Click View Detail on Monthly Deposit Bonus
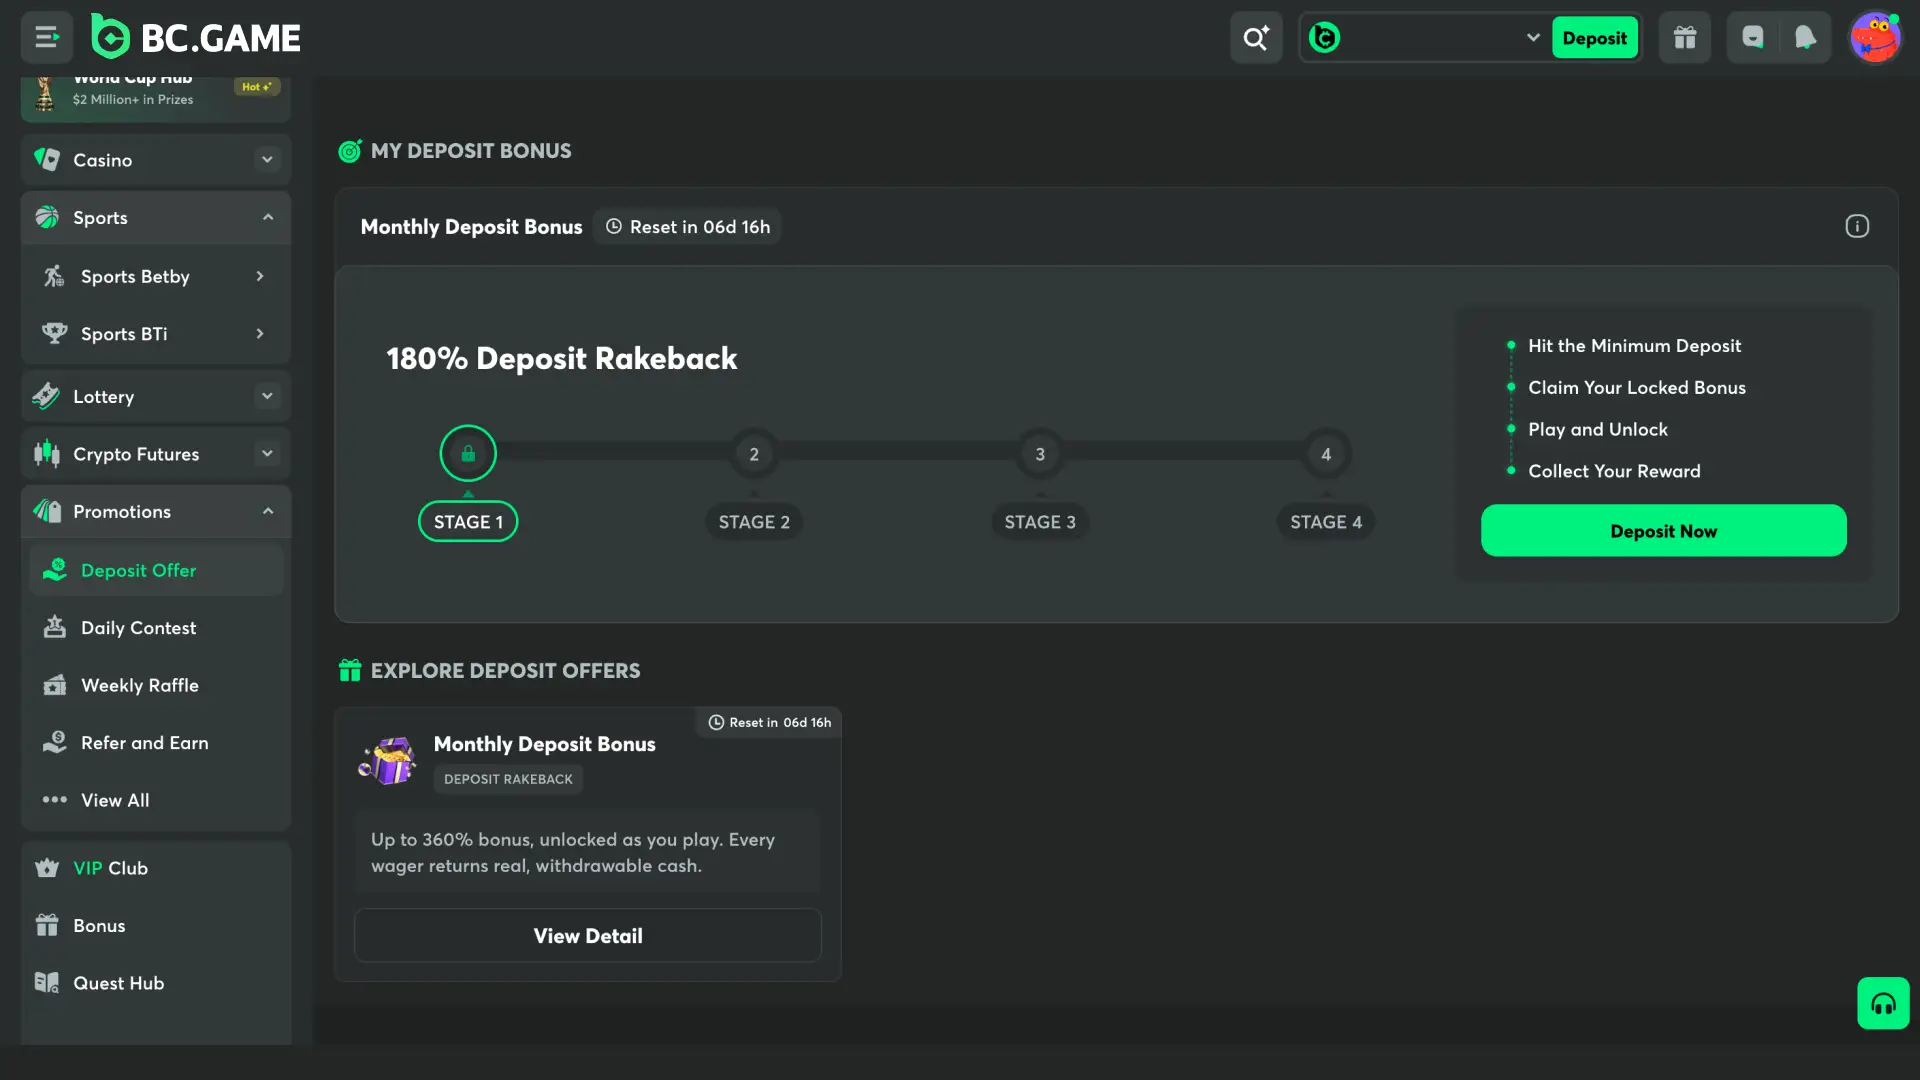 click(x=588, y=936)
